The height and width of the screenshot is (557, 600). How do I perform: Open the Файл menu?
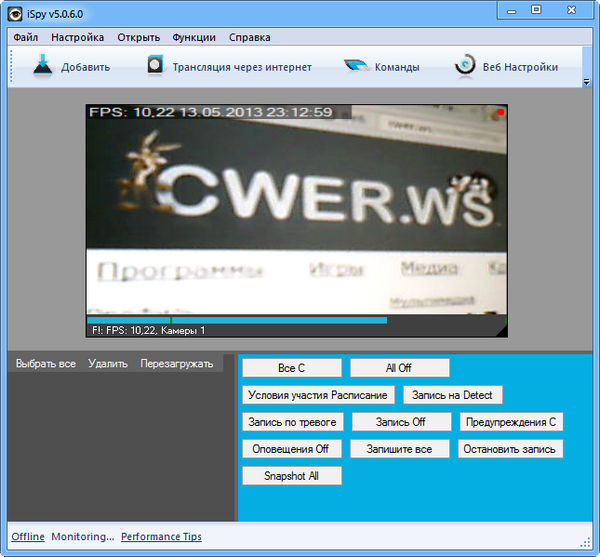tap(26, 38)
